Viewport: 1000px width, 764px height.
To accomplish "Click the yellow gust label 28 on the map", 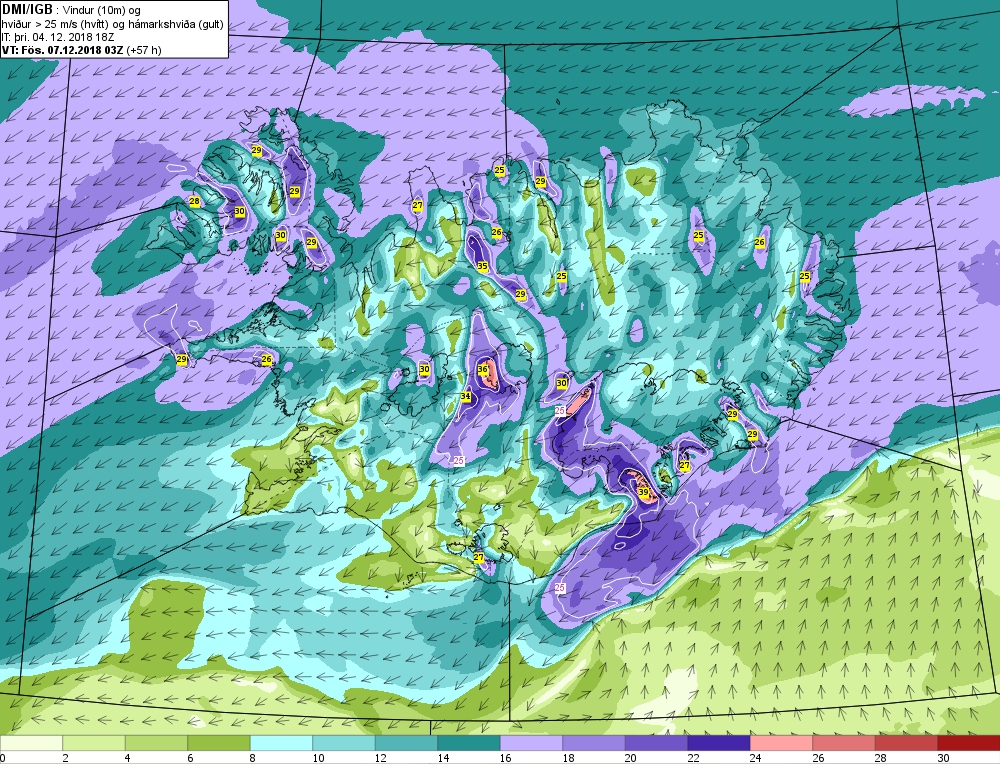I will click(x=195, y=202).
